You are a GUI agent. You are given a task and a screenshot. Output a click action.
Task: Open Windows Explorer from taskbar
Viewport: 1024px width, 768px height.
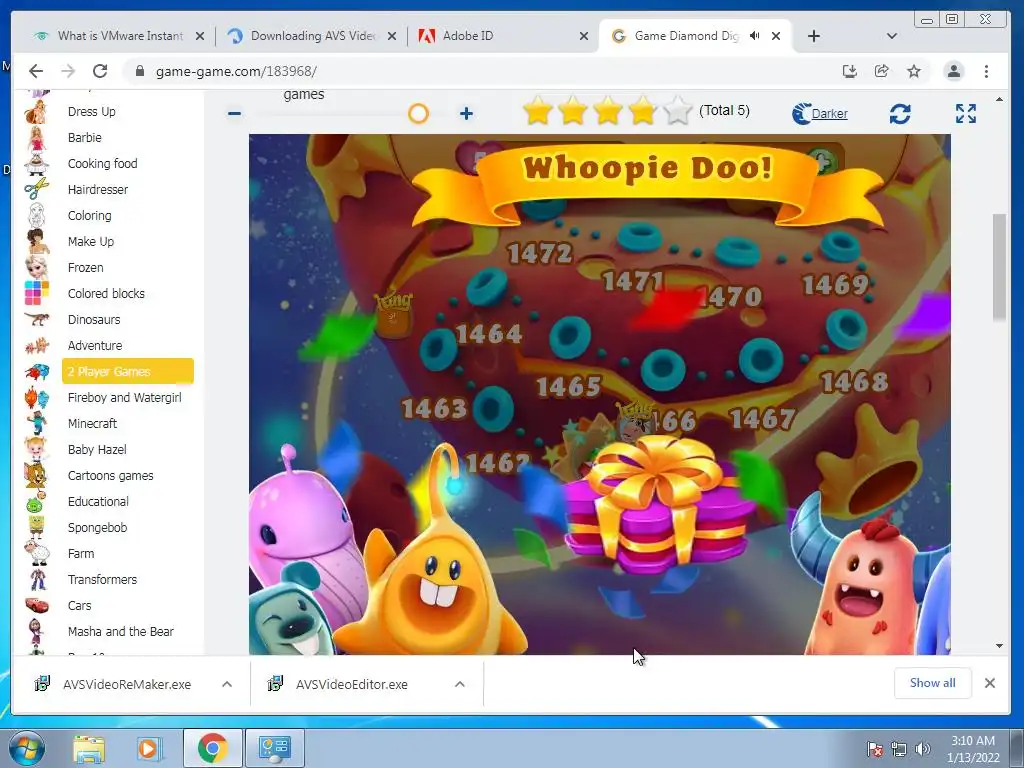(x=89, y=748)
